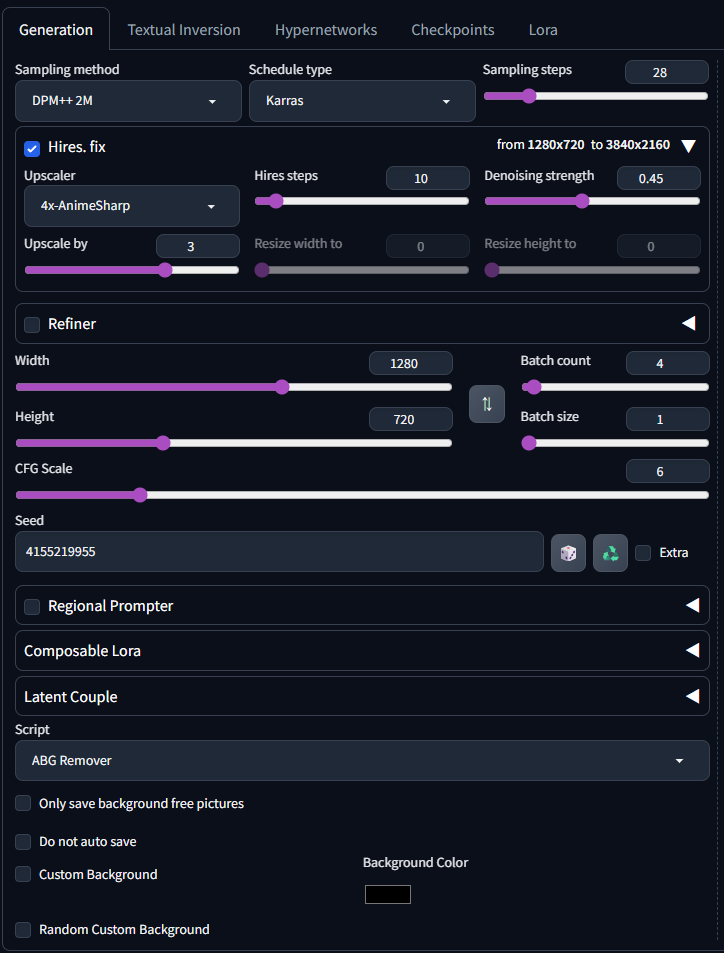This screenshot has height=953, width=724.
Task: Click the CFG Scale slider track
Action: [400, 495]
